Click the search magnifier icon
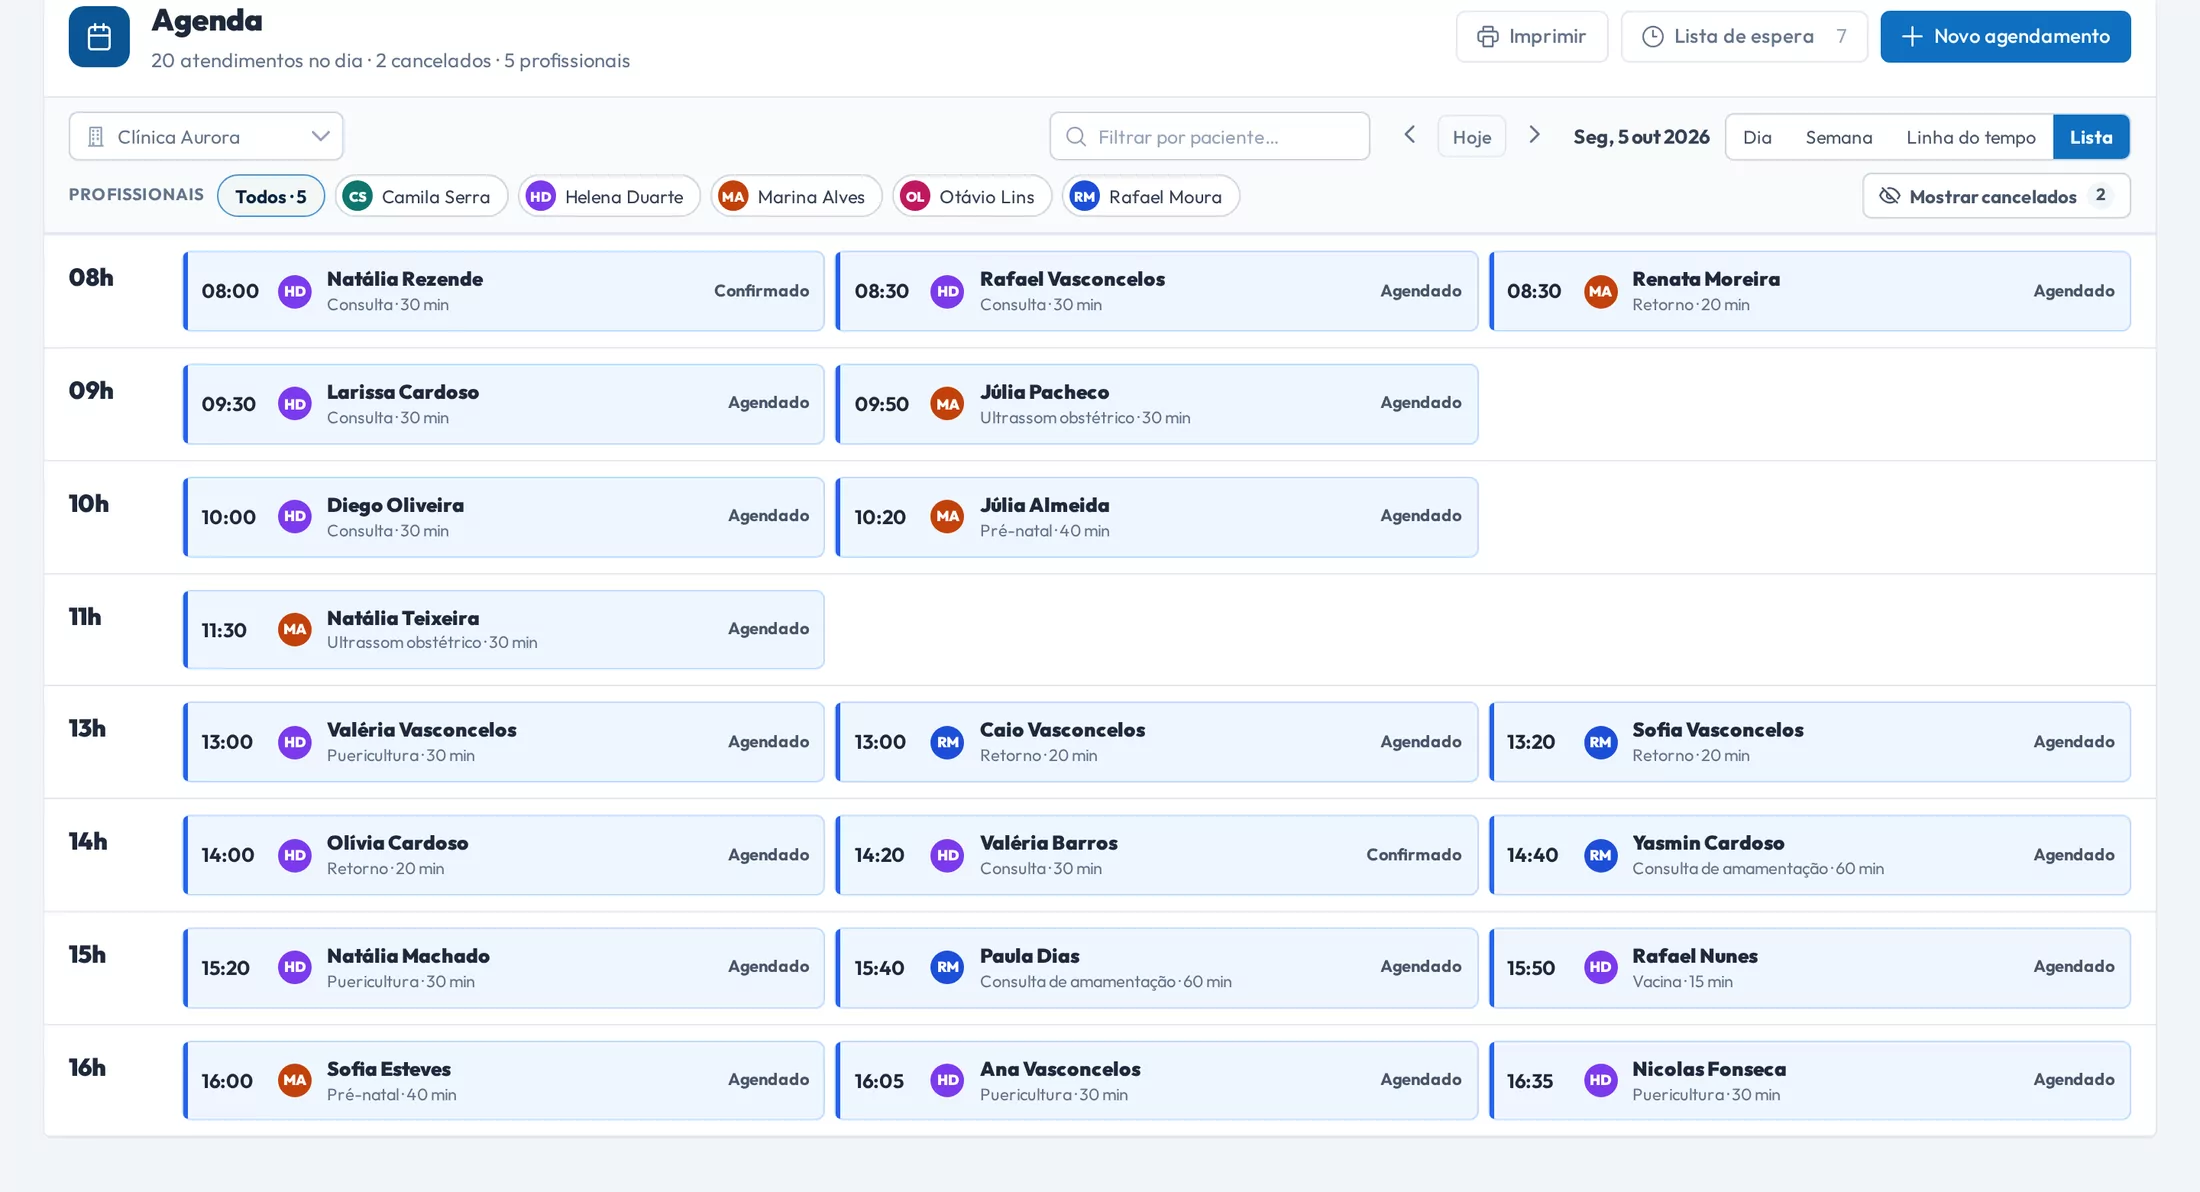The width and height of the screenshot is (2200, 1192). [x=1076, y=137]
